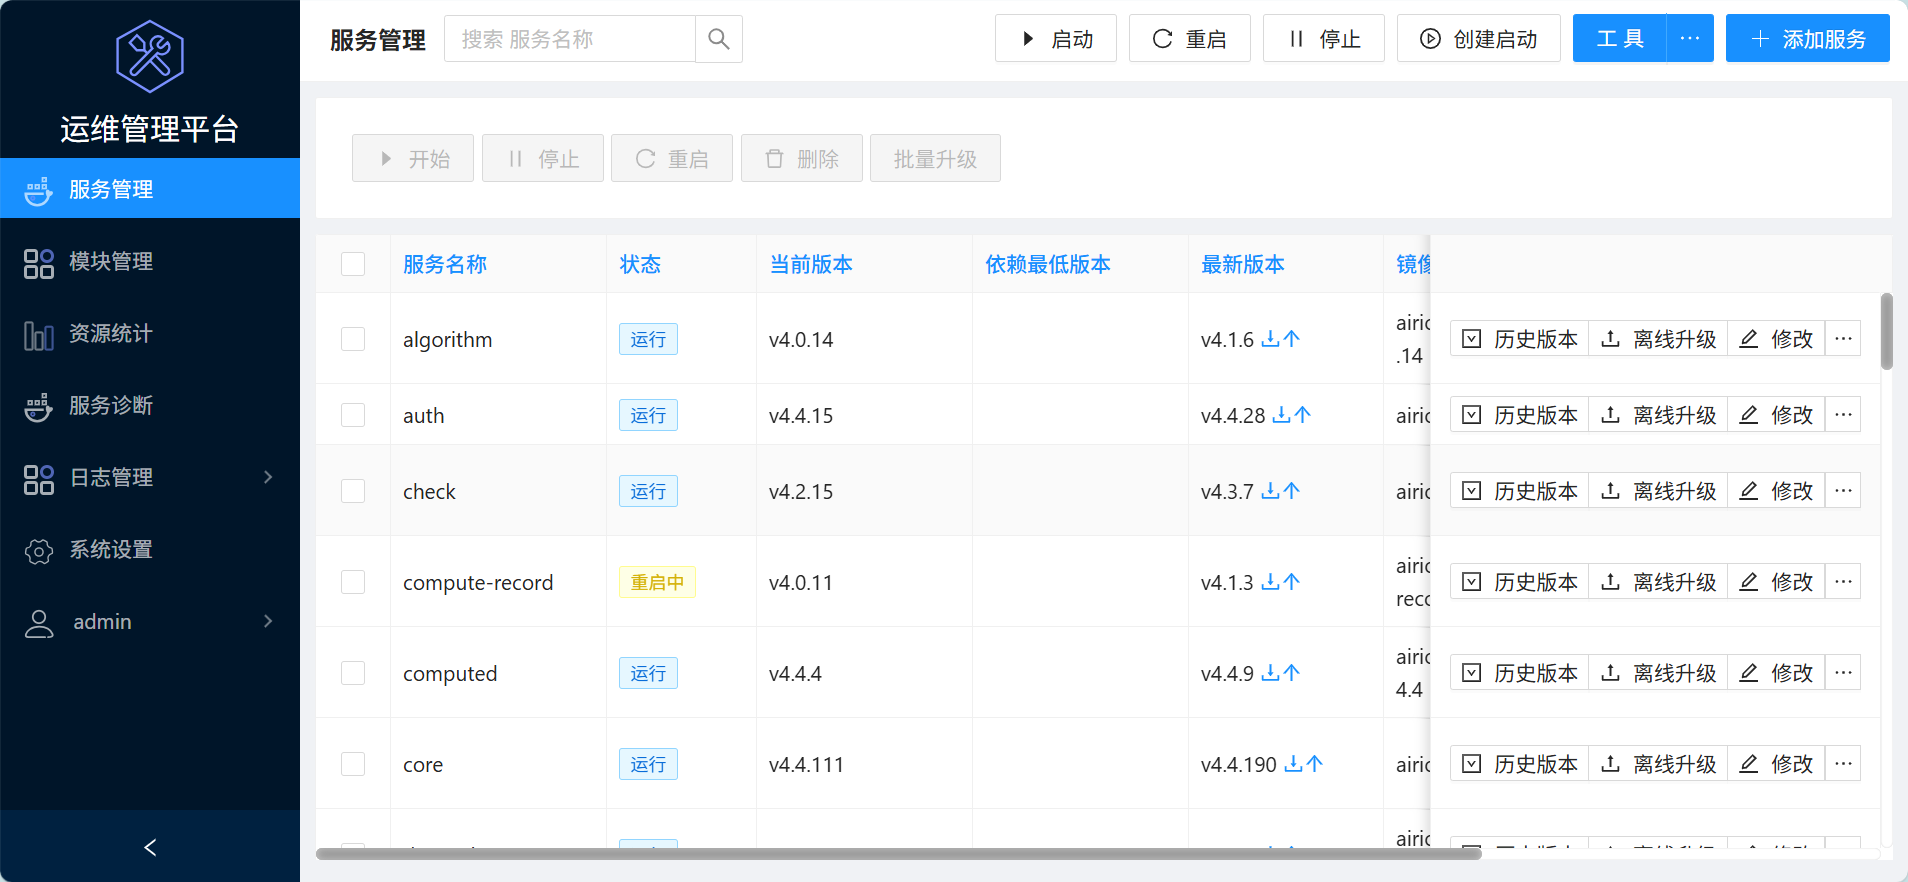Click the batch 删除 button

(802, 158)
